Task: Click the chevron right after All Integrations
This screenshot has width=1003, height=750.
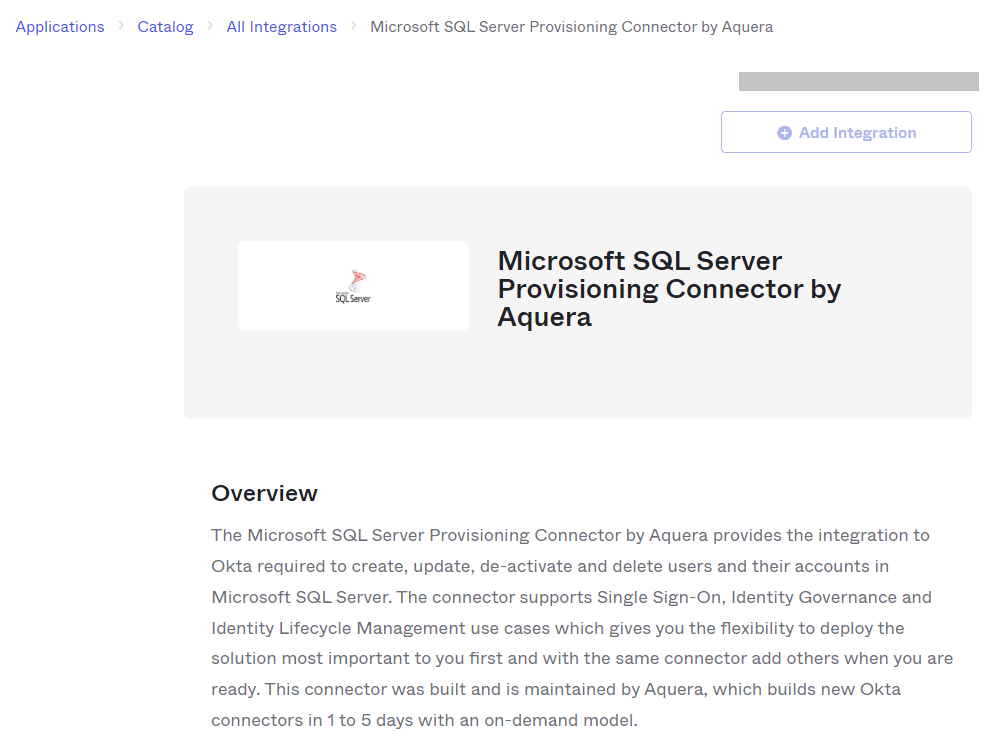Action: (354, 26)
